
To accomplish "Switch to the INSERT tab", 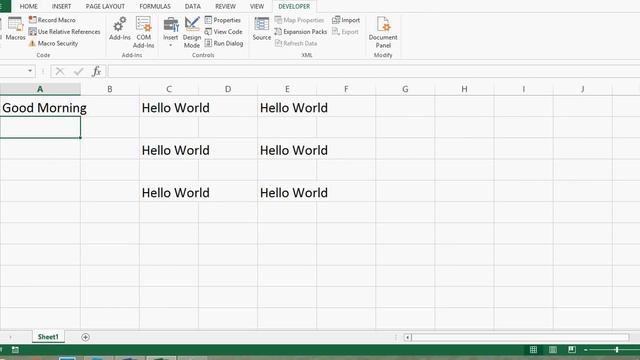I will tap(61, 7).
